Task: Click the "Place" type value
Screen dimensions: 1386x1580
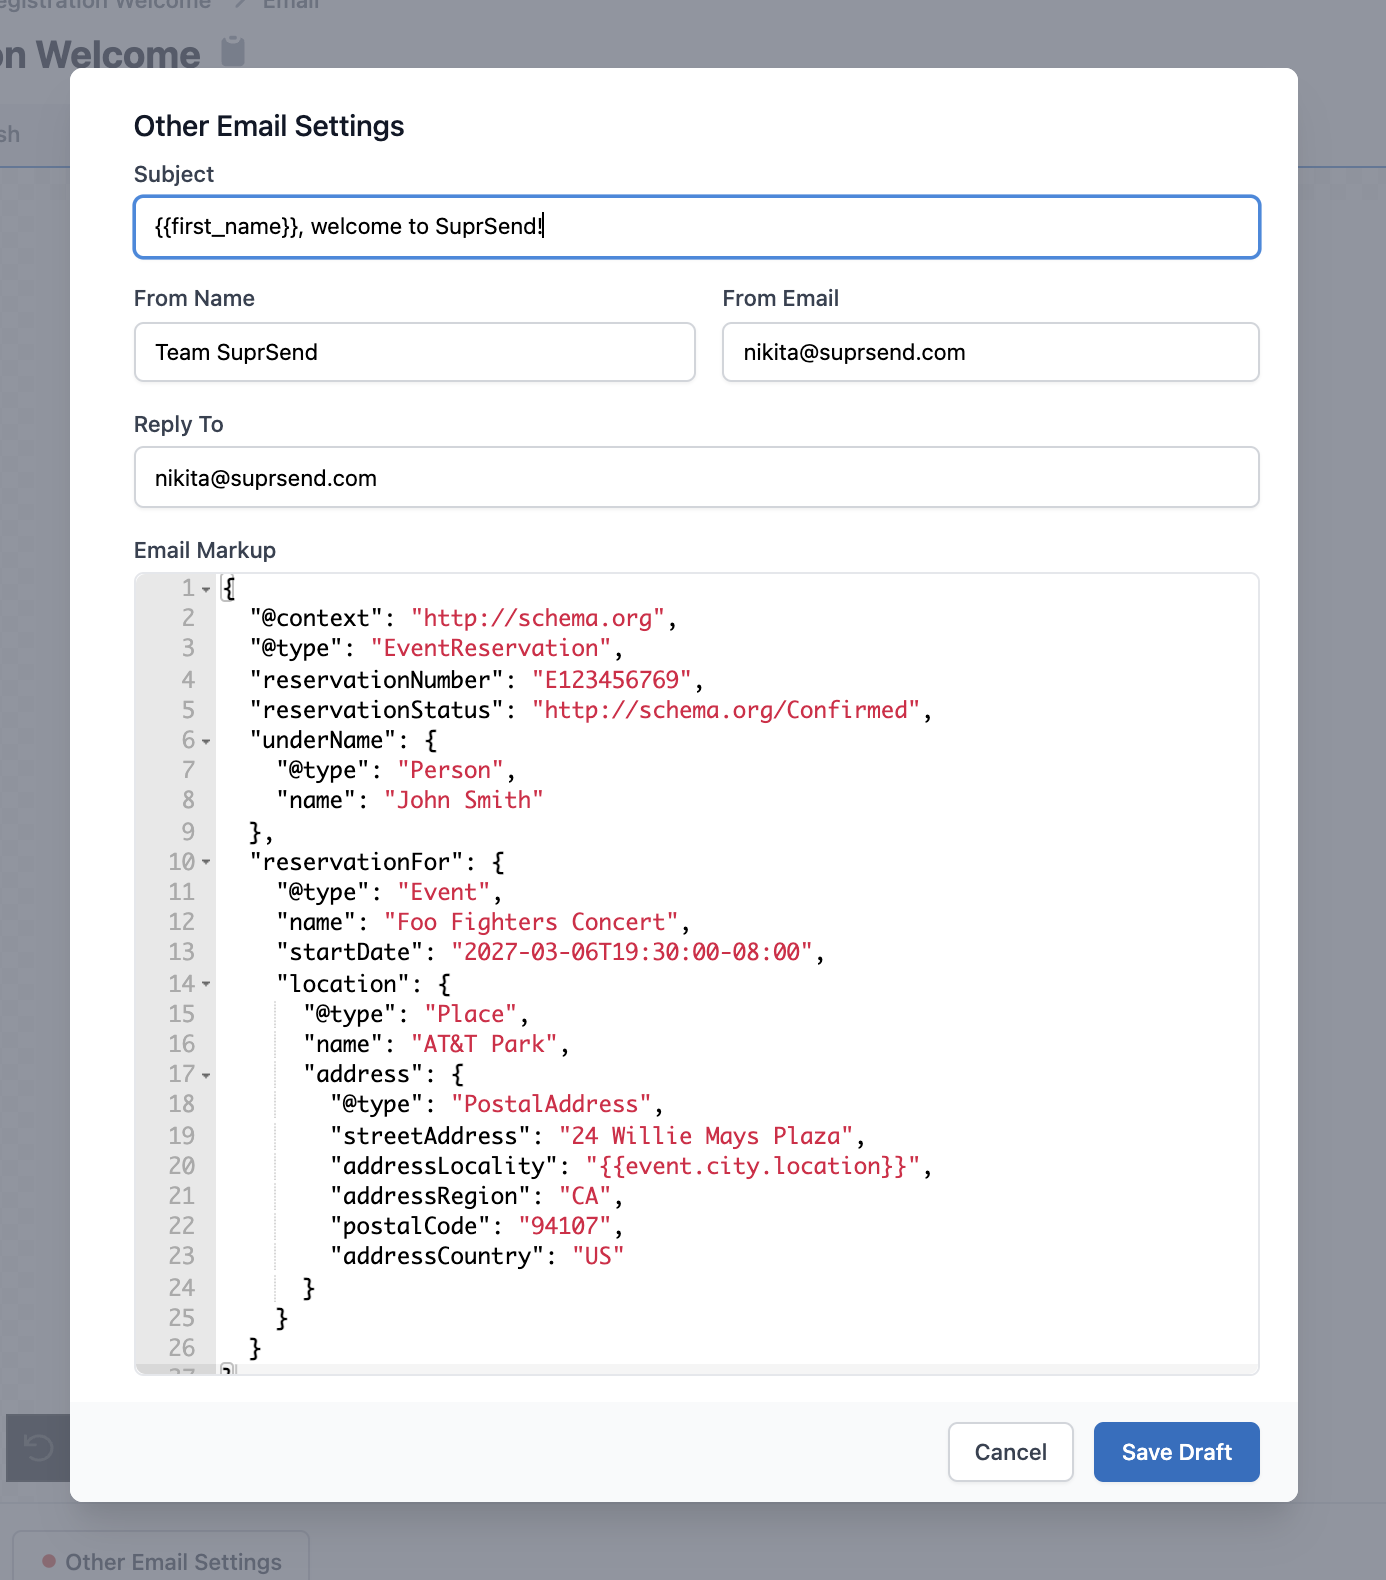Action: tap(471, 1014)
